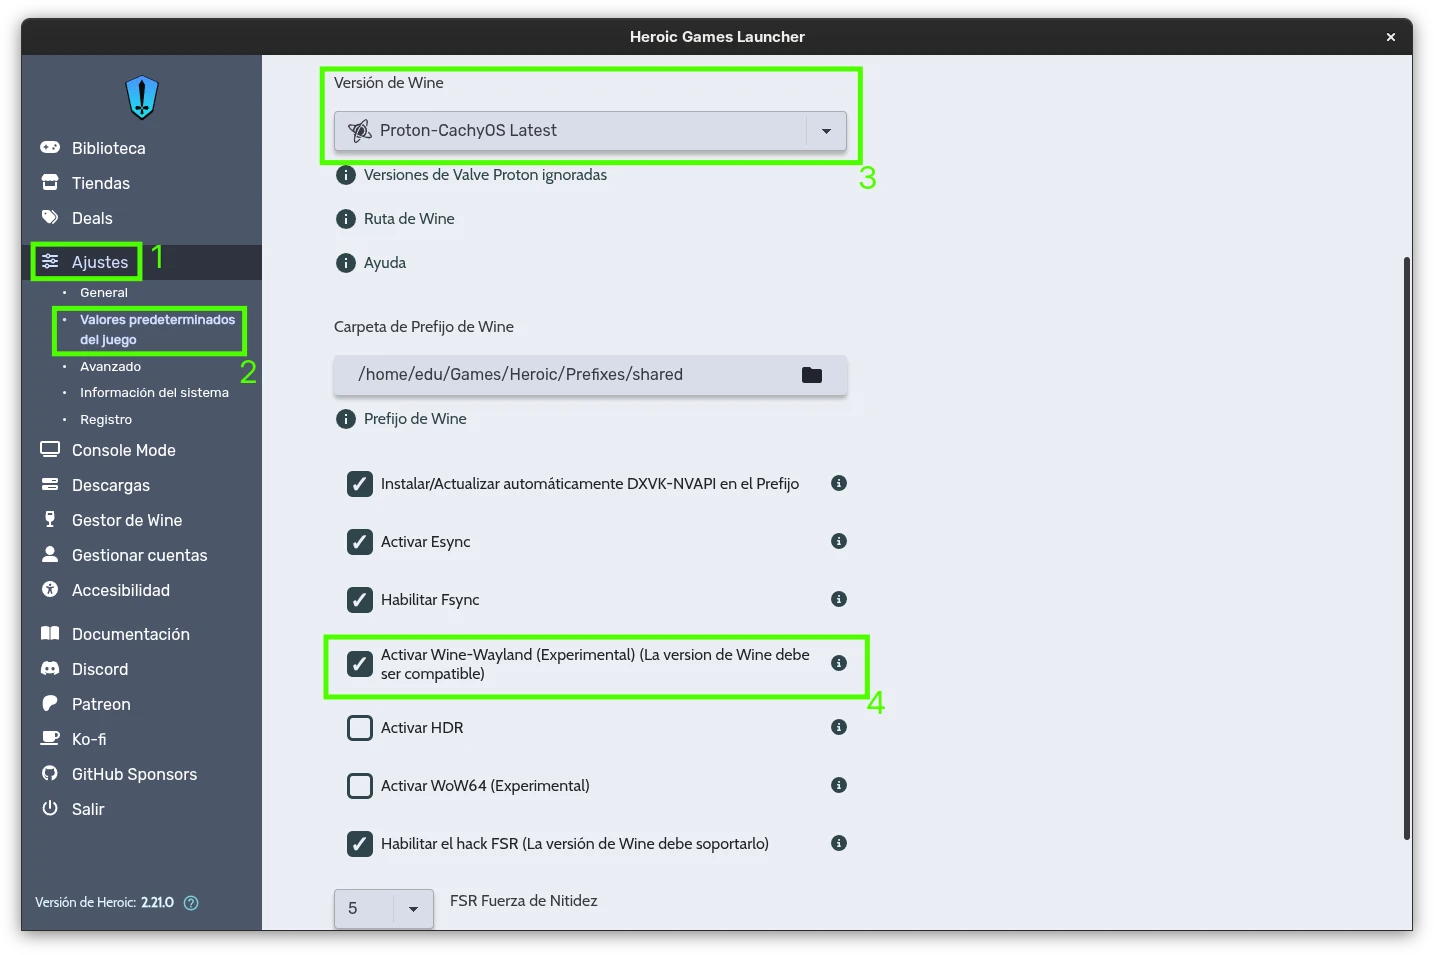
Task: Close the Heroic Games Launcher window
Action: 1391,37
